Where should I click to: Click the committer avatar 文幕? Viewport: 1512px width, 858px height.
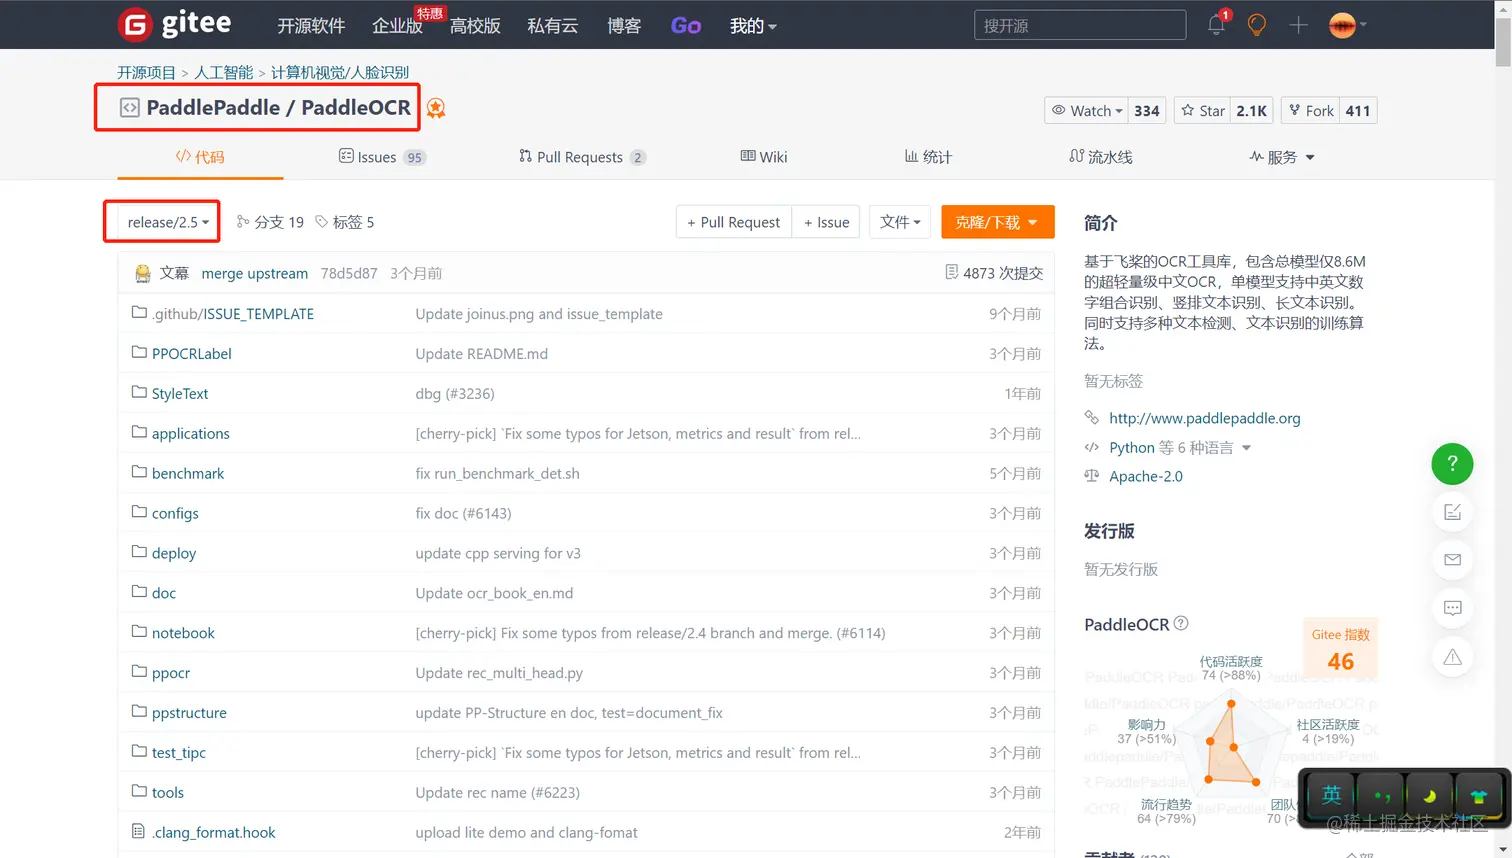coord(143,273)
